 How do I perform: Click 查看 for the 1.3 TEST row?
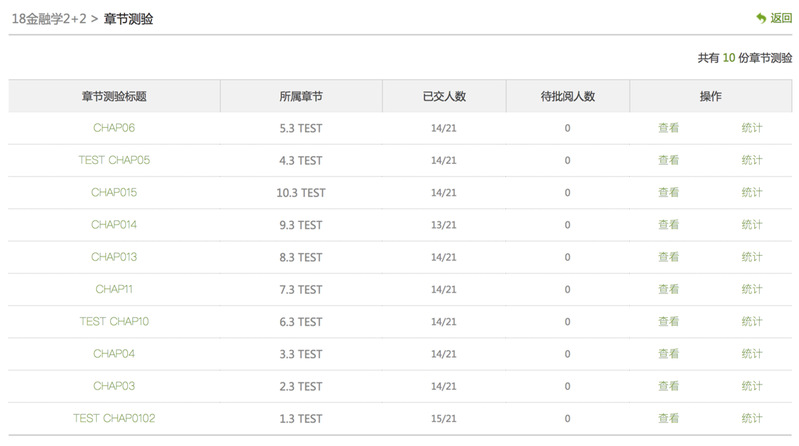[669, 418]
